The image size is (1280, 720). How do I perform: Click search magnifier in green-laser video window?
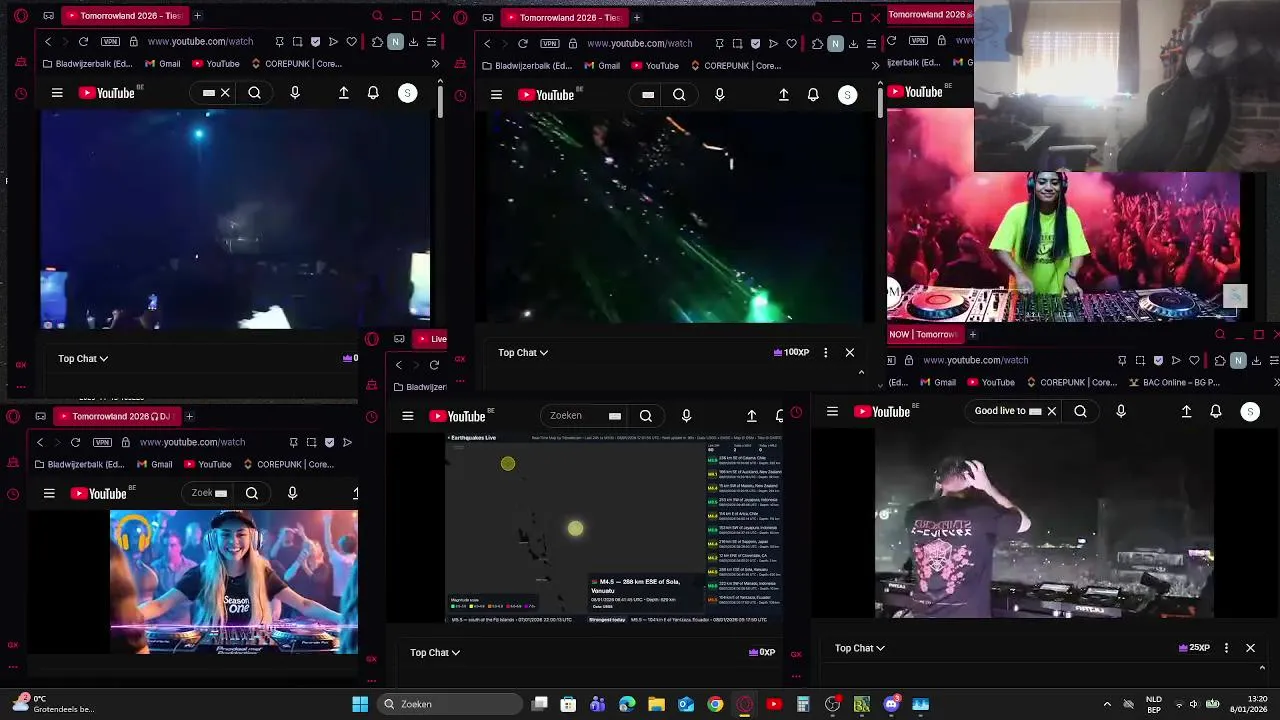pos(679,95)
